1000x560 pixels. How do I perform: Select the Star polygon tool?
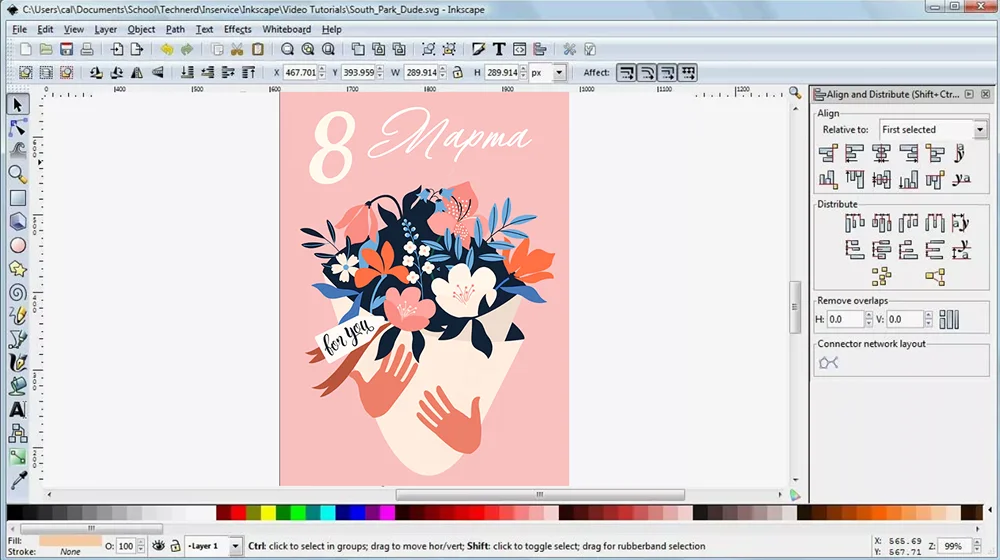click(18, 269)
